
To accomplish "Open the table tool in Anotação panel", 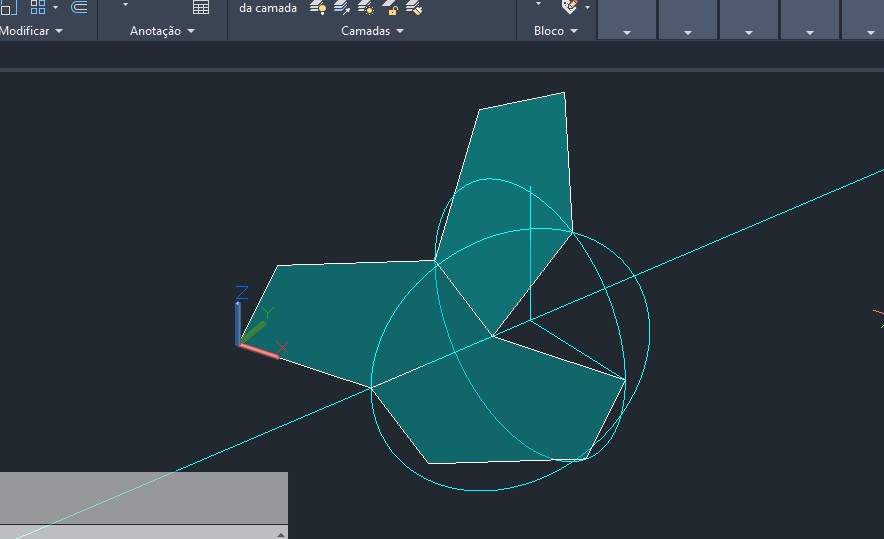I will [201, 7].
